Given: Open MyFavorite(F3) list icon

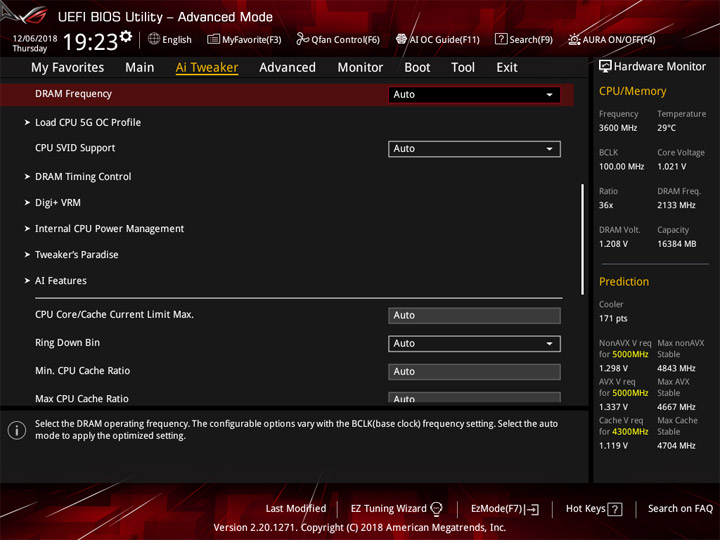Looking at the screenshot, I should [x=213, y=39].
